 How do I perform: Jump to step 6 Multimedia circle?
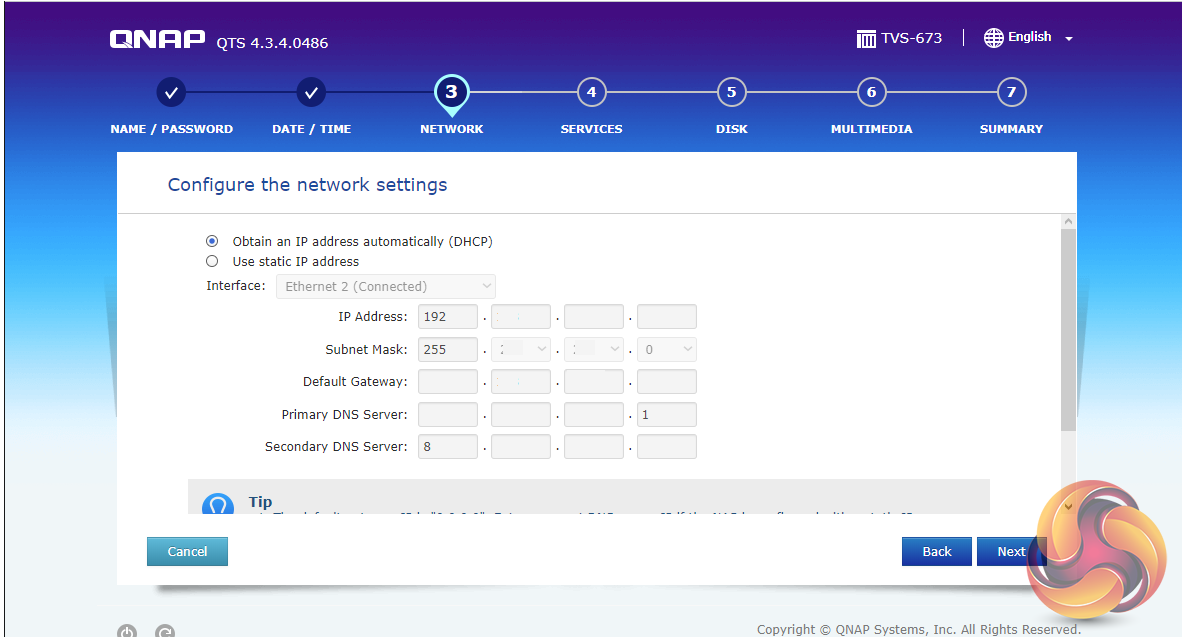tap(871, 92)
